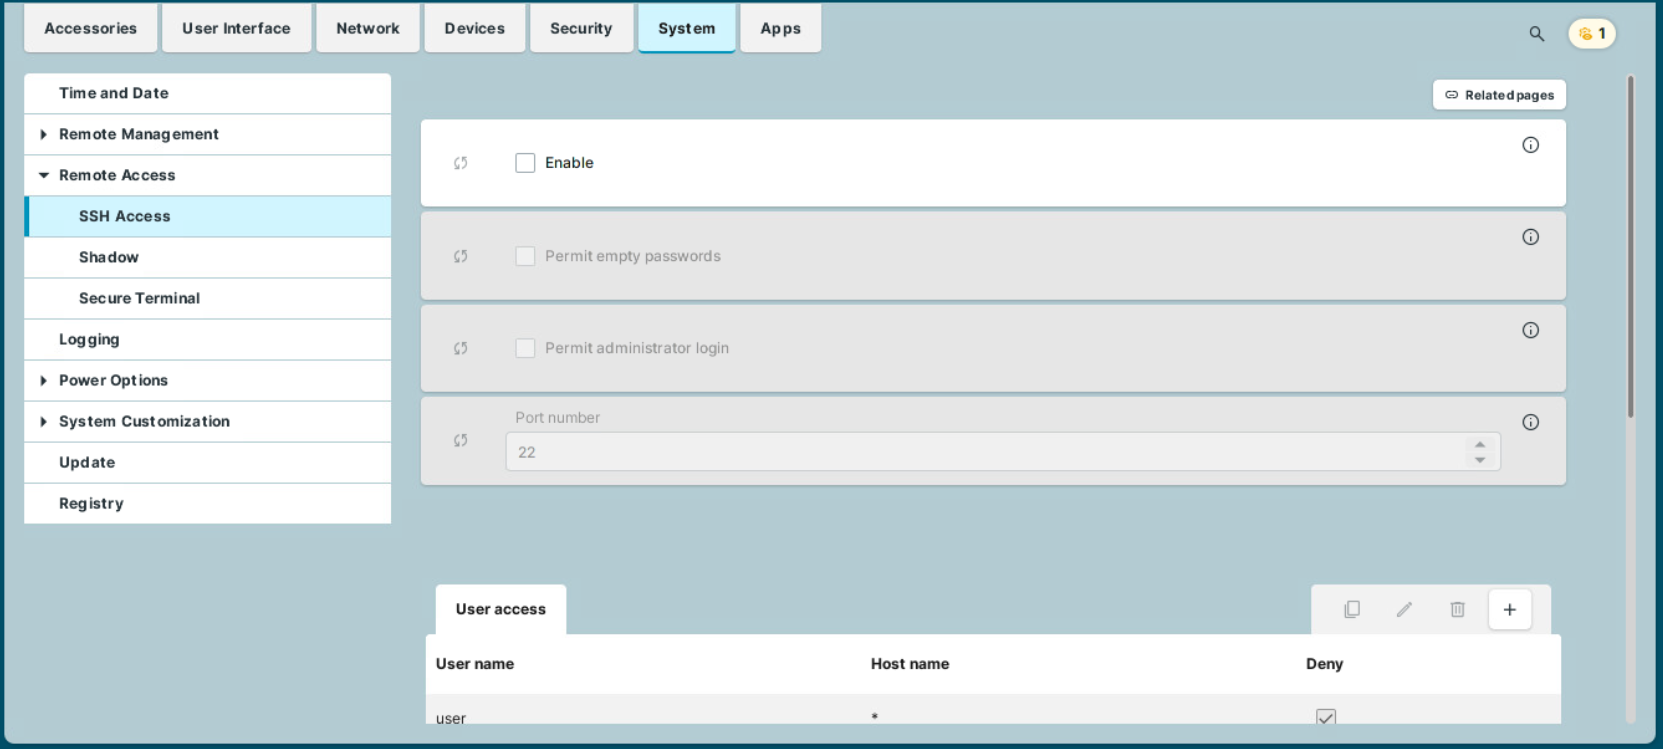This screenshot has height=749, width=1663.
Task: Open the notification badge showing 1
Action: pos(1591,34)
